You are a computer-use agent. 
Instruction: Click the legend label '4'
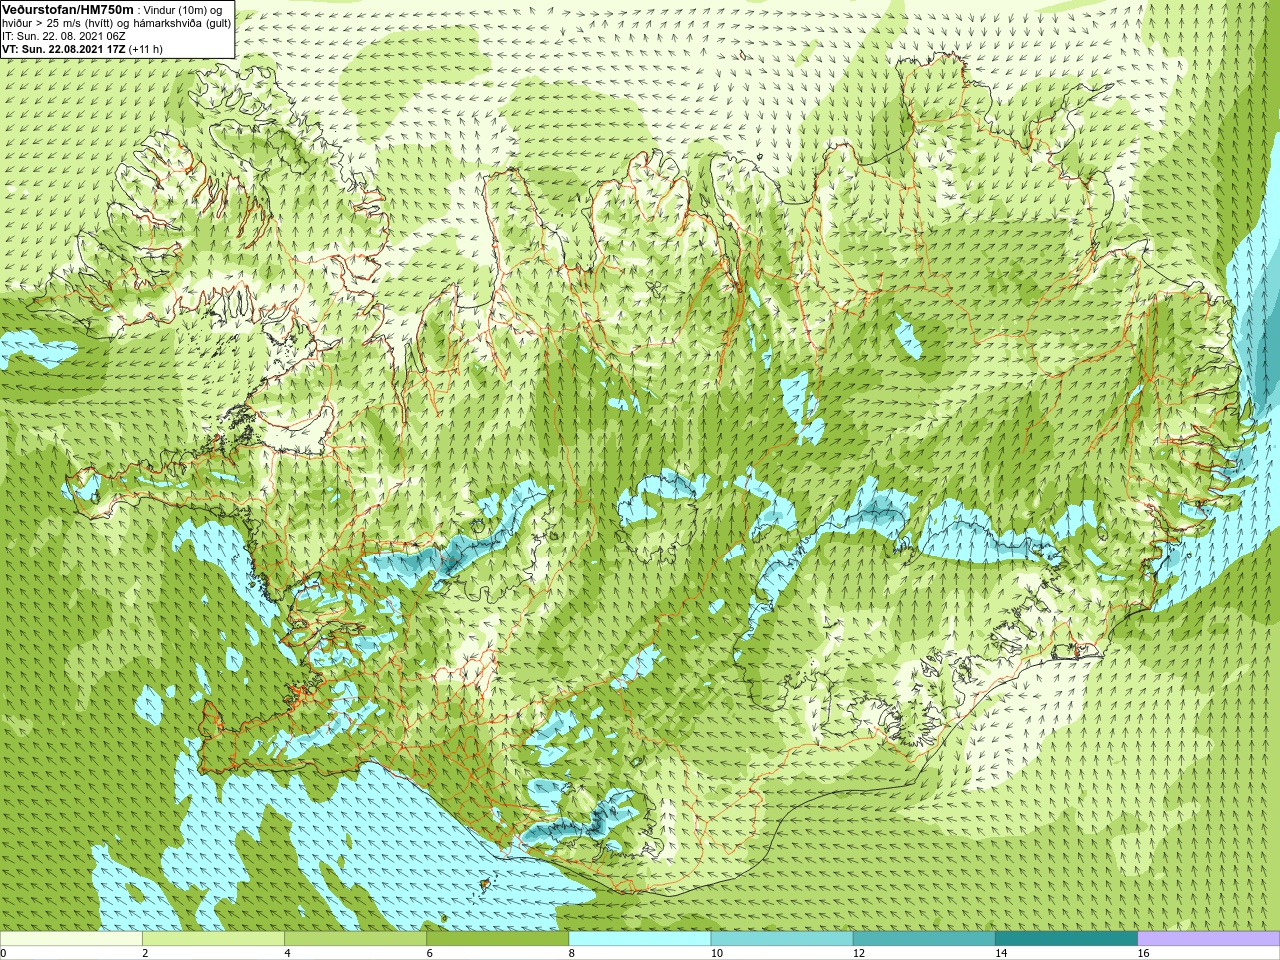[x=287, y=953]
